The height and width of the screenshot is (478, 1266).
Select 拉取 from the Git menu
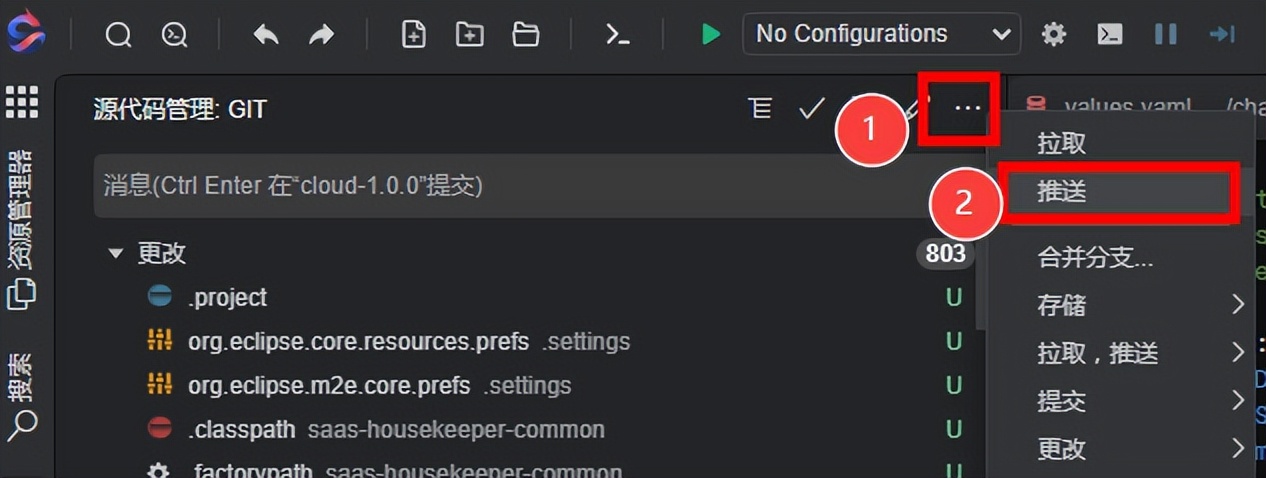click(1062, 144)
